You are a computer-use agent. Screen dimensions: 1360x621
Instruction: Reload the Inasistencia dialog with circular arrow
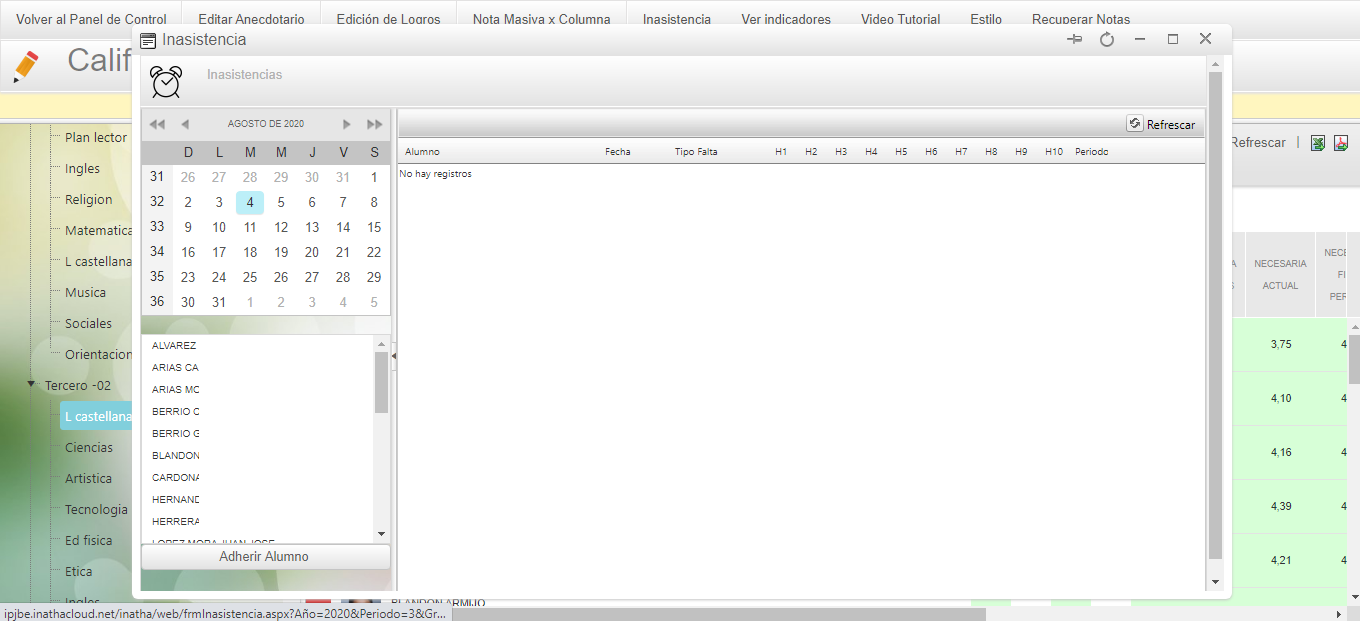coord(1107,39)
